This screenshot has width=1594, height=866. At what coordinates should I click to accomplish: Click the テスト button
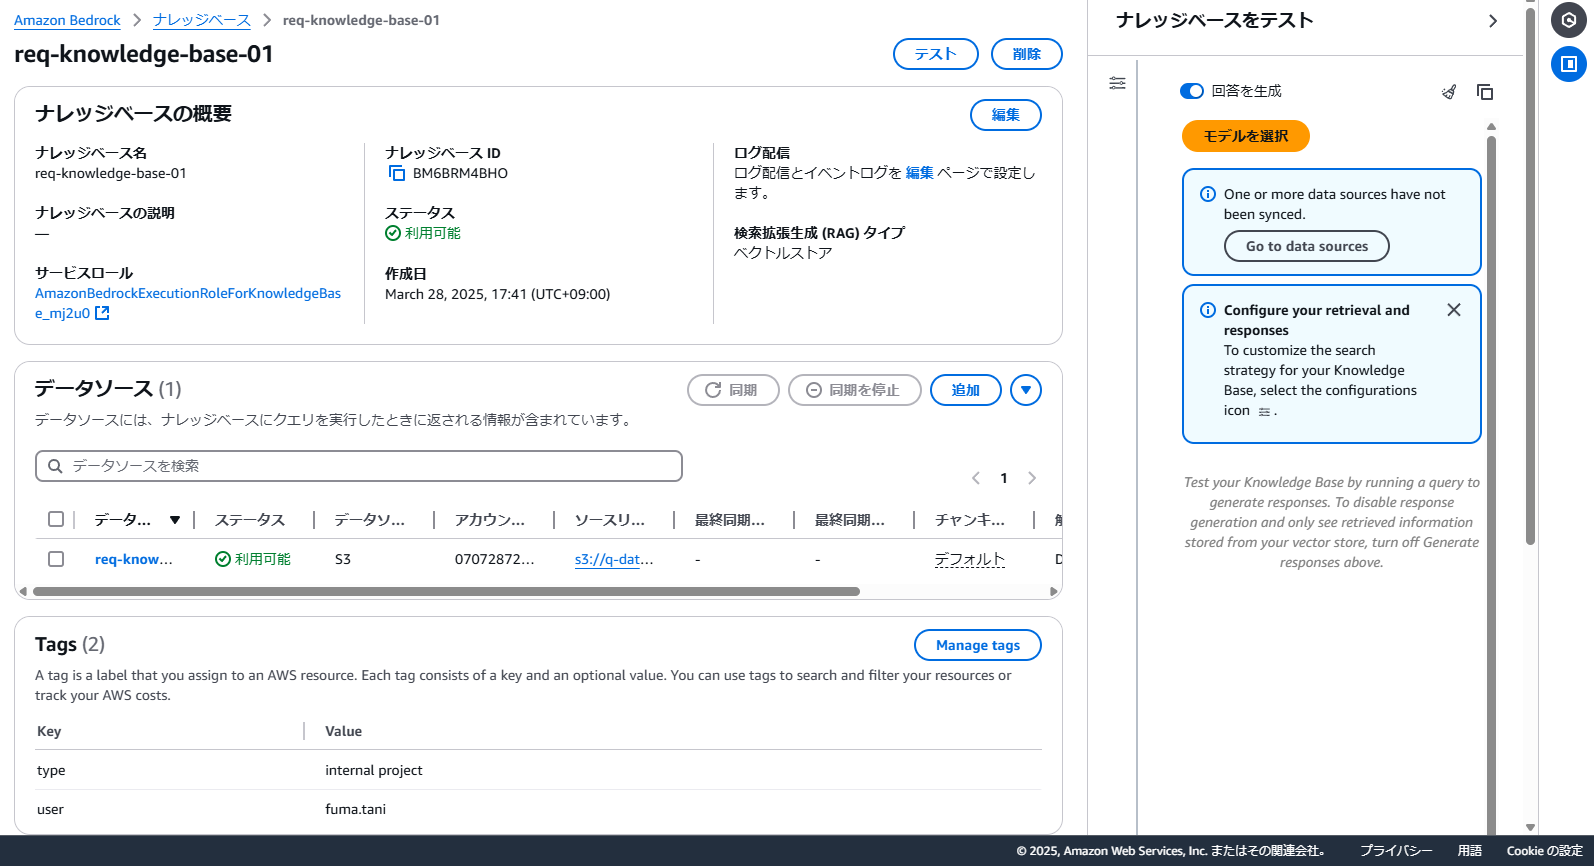pos(936,54)
